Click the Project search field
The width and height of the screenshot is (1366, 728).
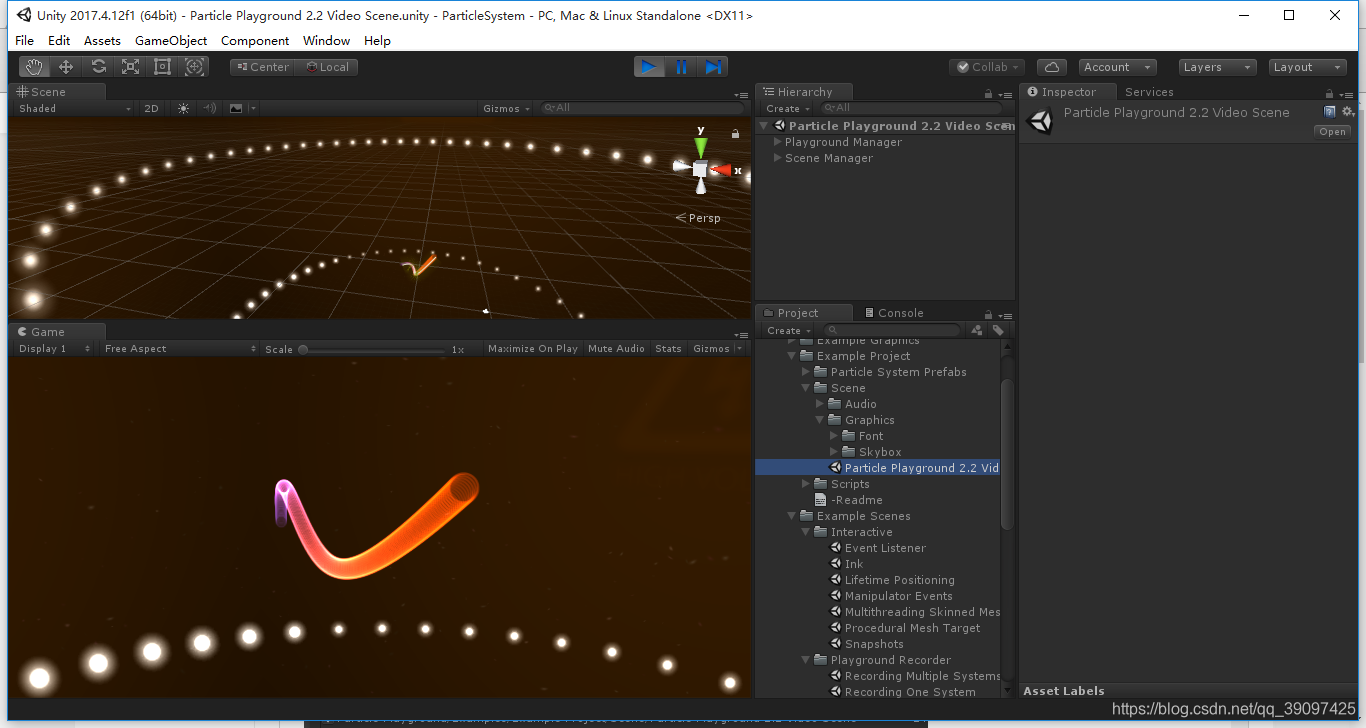click(892, 330)
